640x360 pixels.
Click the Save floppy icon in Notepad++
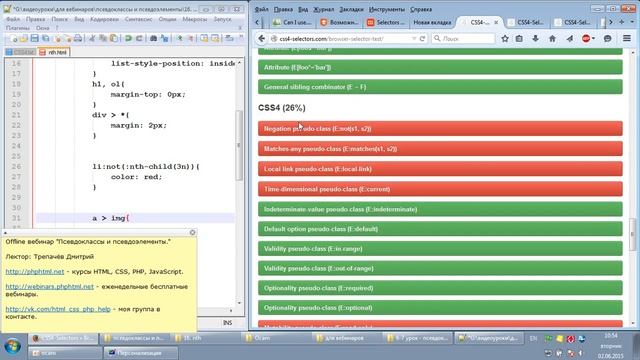(x=35, y=38)
